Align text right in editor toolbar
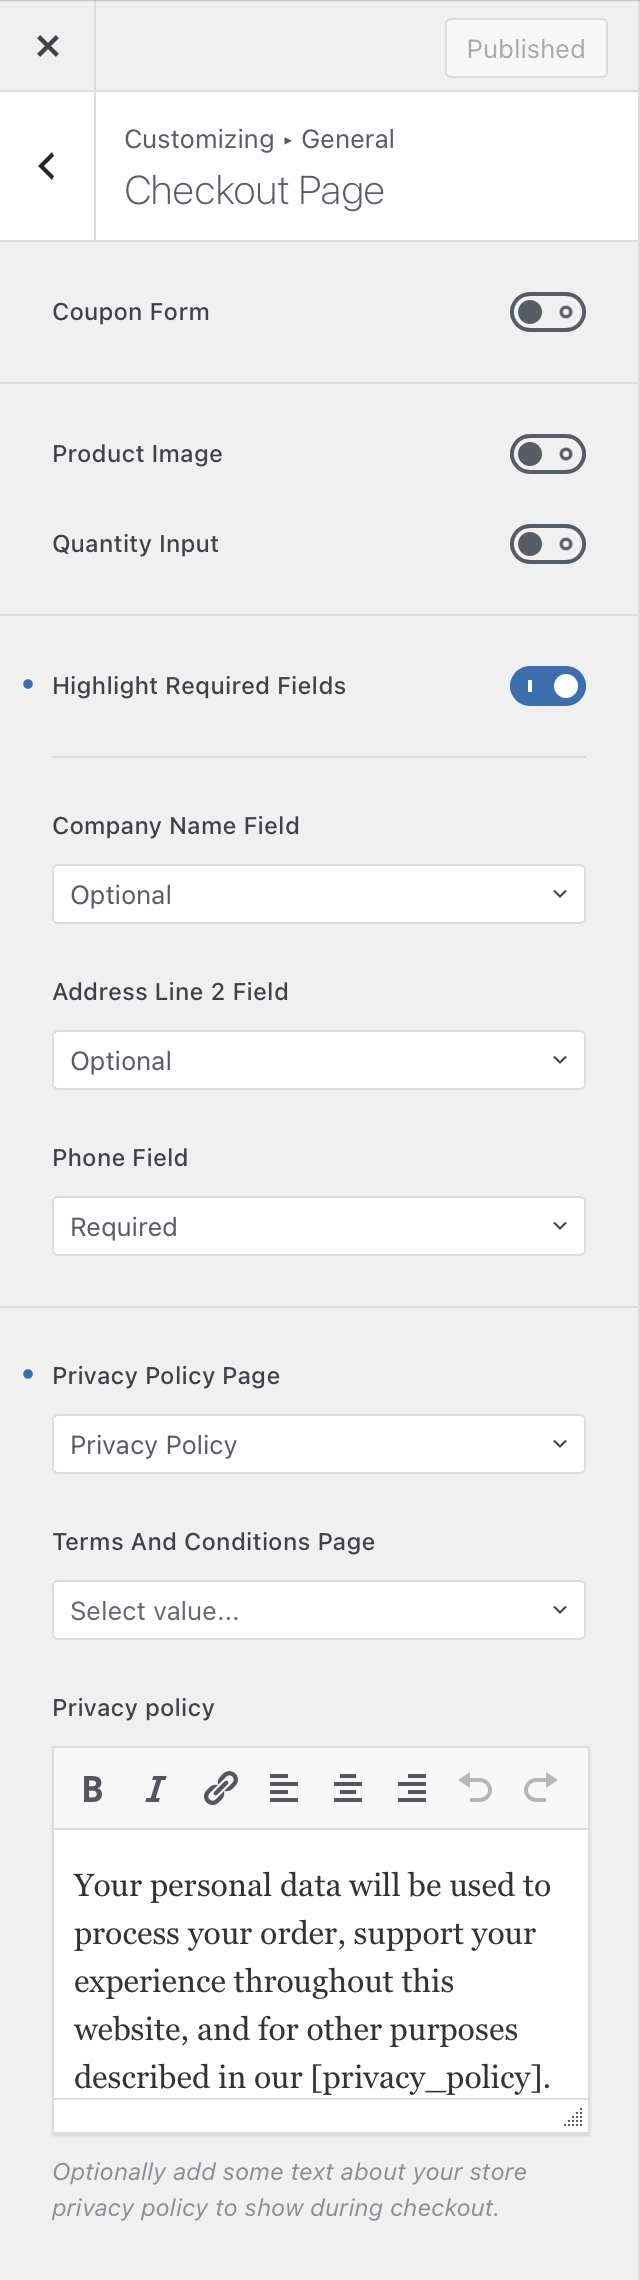 412,1788
